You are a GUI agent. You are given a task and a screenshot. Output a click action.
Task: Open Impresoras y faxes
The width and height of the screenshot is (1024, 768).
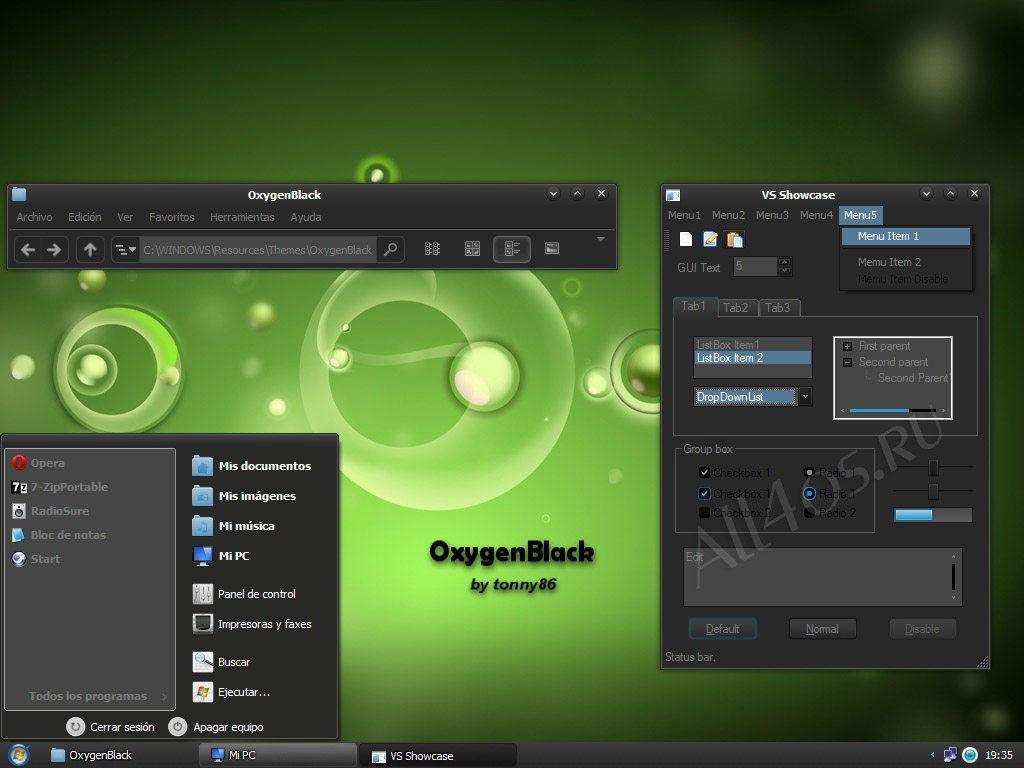pos(252,624)
